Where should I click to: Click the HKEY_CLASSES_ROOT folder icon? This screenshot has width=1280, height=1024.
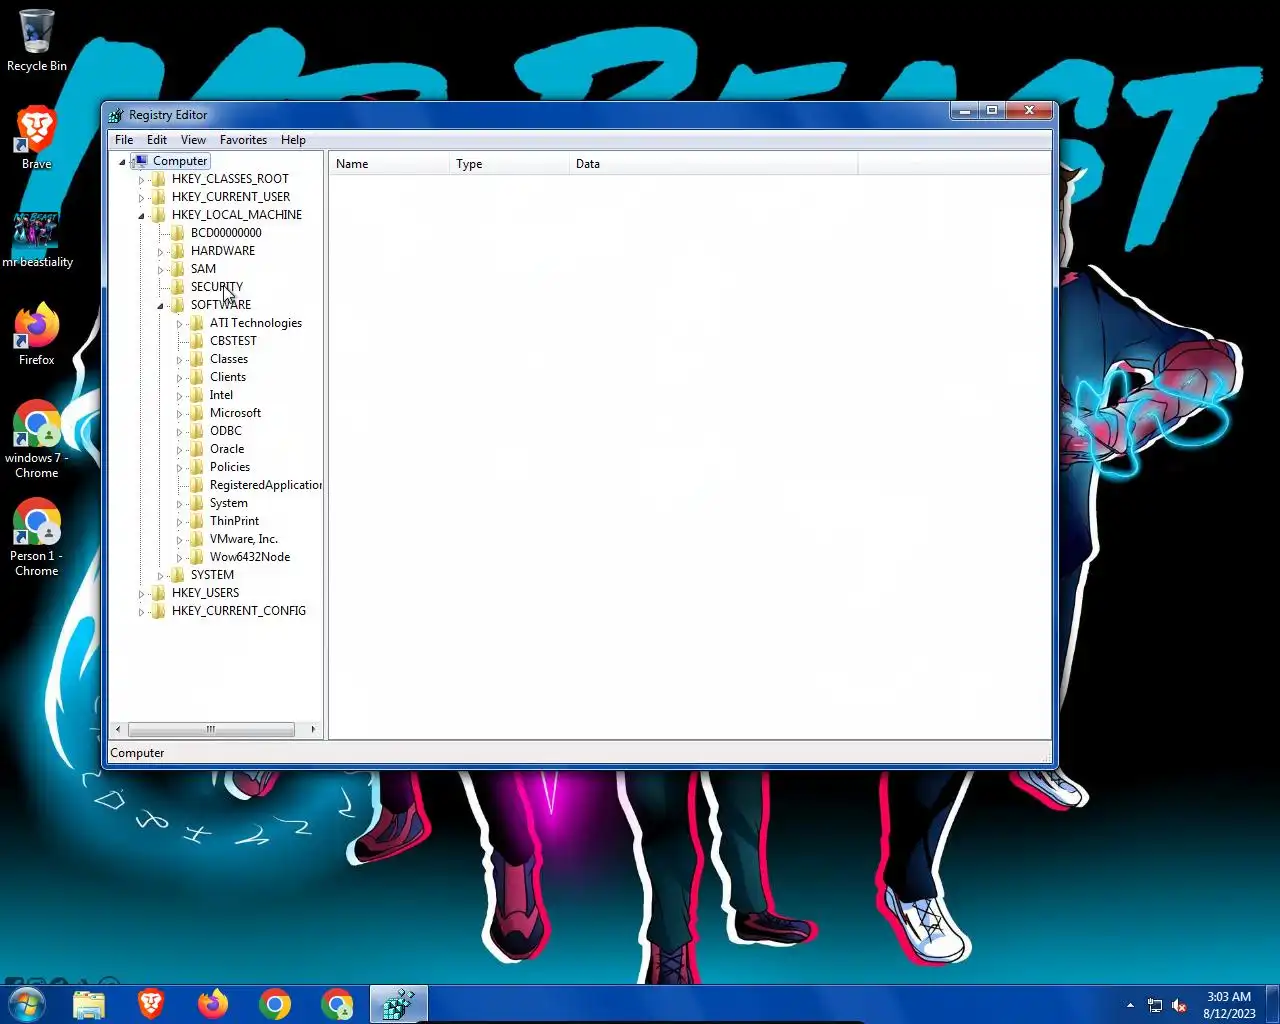(159, 179)
